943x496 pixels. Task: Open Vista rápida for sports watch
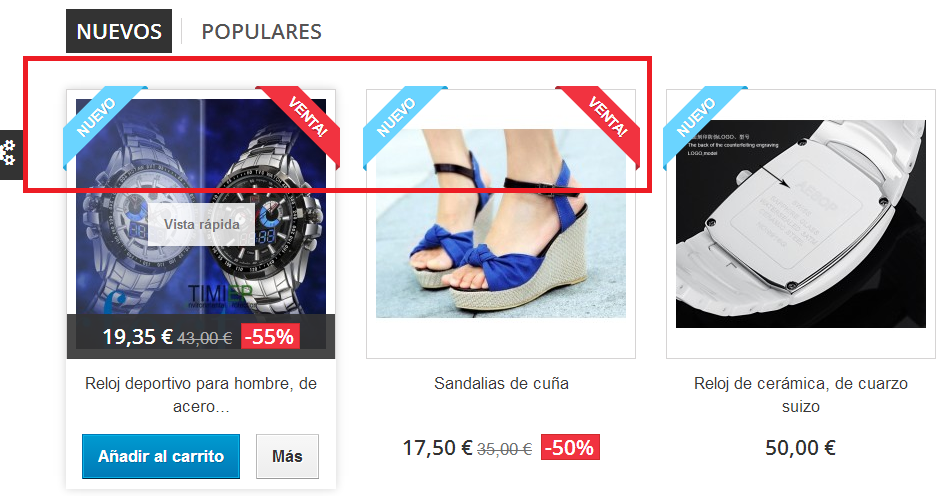pos(201,224)
